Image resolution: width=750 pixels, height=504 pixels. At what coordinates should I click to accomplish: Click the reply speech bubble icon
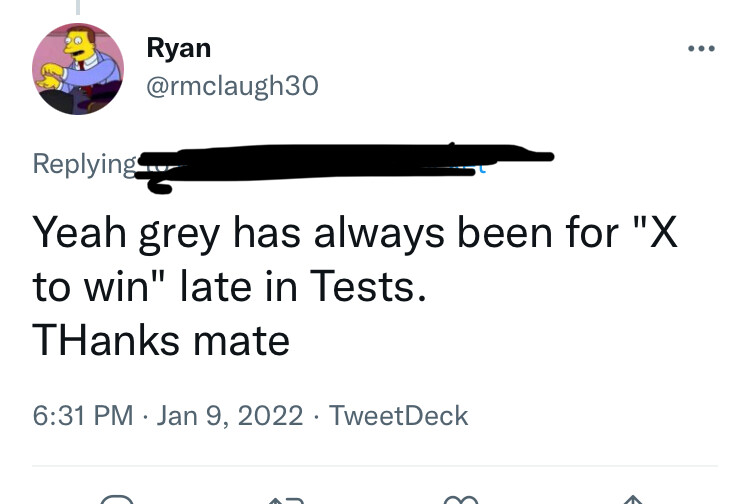pyautogui.click(x=117, y=499)
